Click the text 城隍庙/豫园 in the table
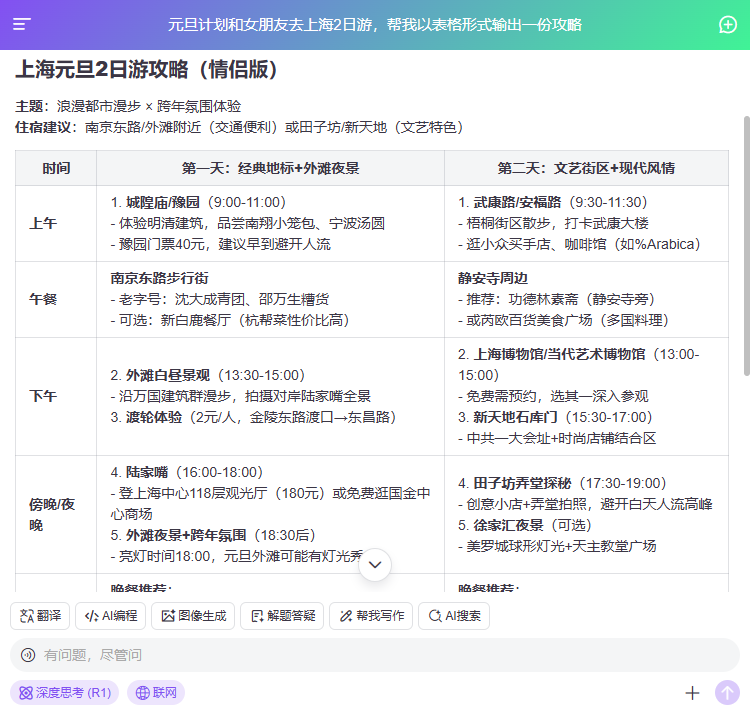Image resolution: width=750 pixels, height=715 pixels. tap(163, 202)
